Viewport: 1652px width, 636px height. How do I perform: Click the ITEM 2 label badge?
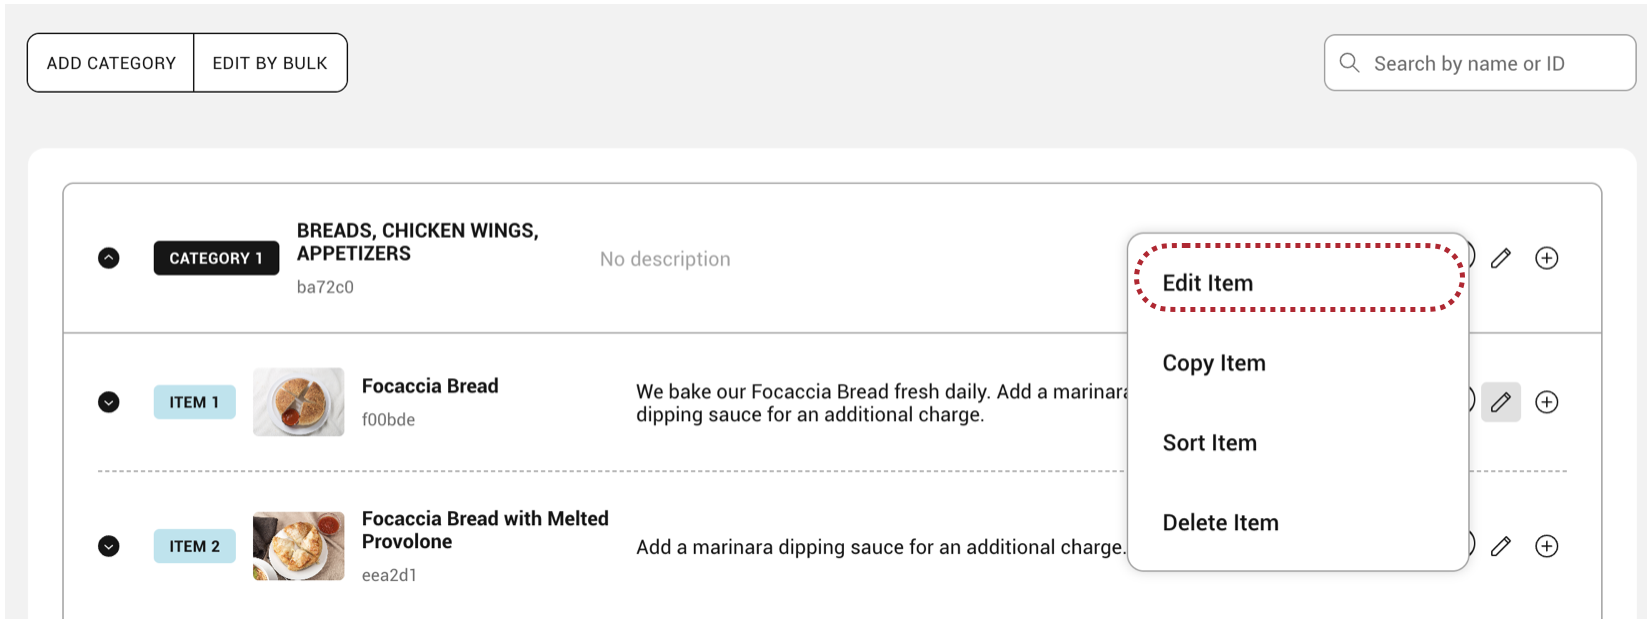point(194,547)
